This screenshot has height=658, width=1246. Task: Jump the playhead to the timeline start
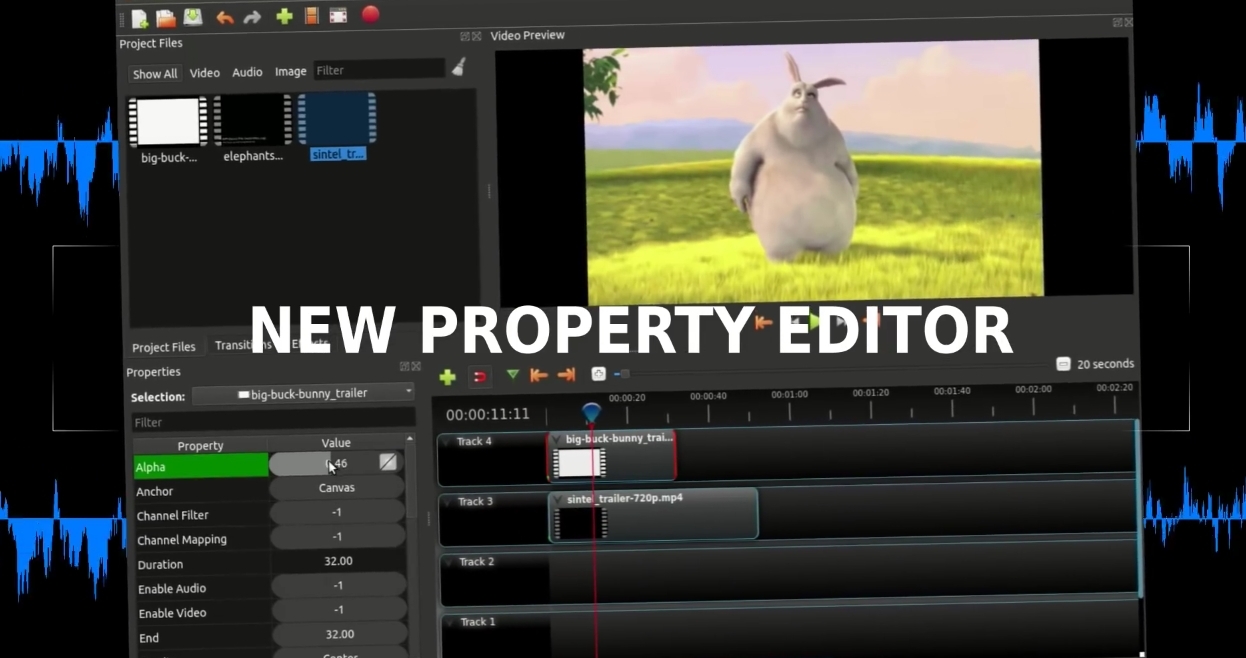(538, 376)
